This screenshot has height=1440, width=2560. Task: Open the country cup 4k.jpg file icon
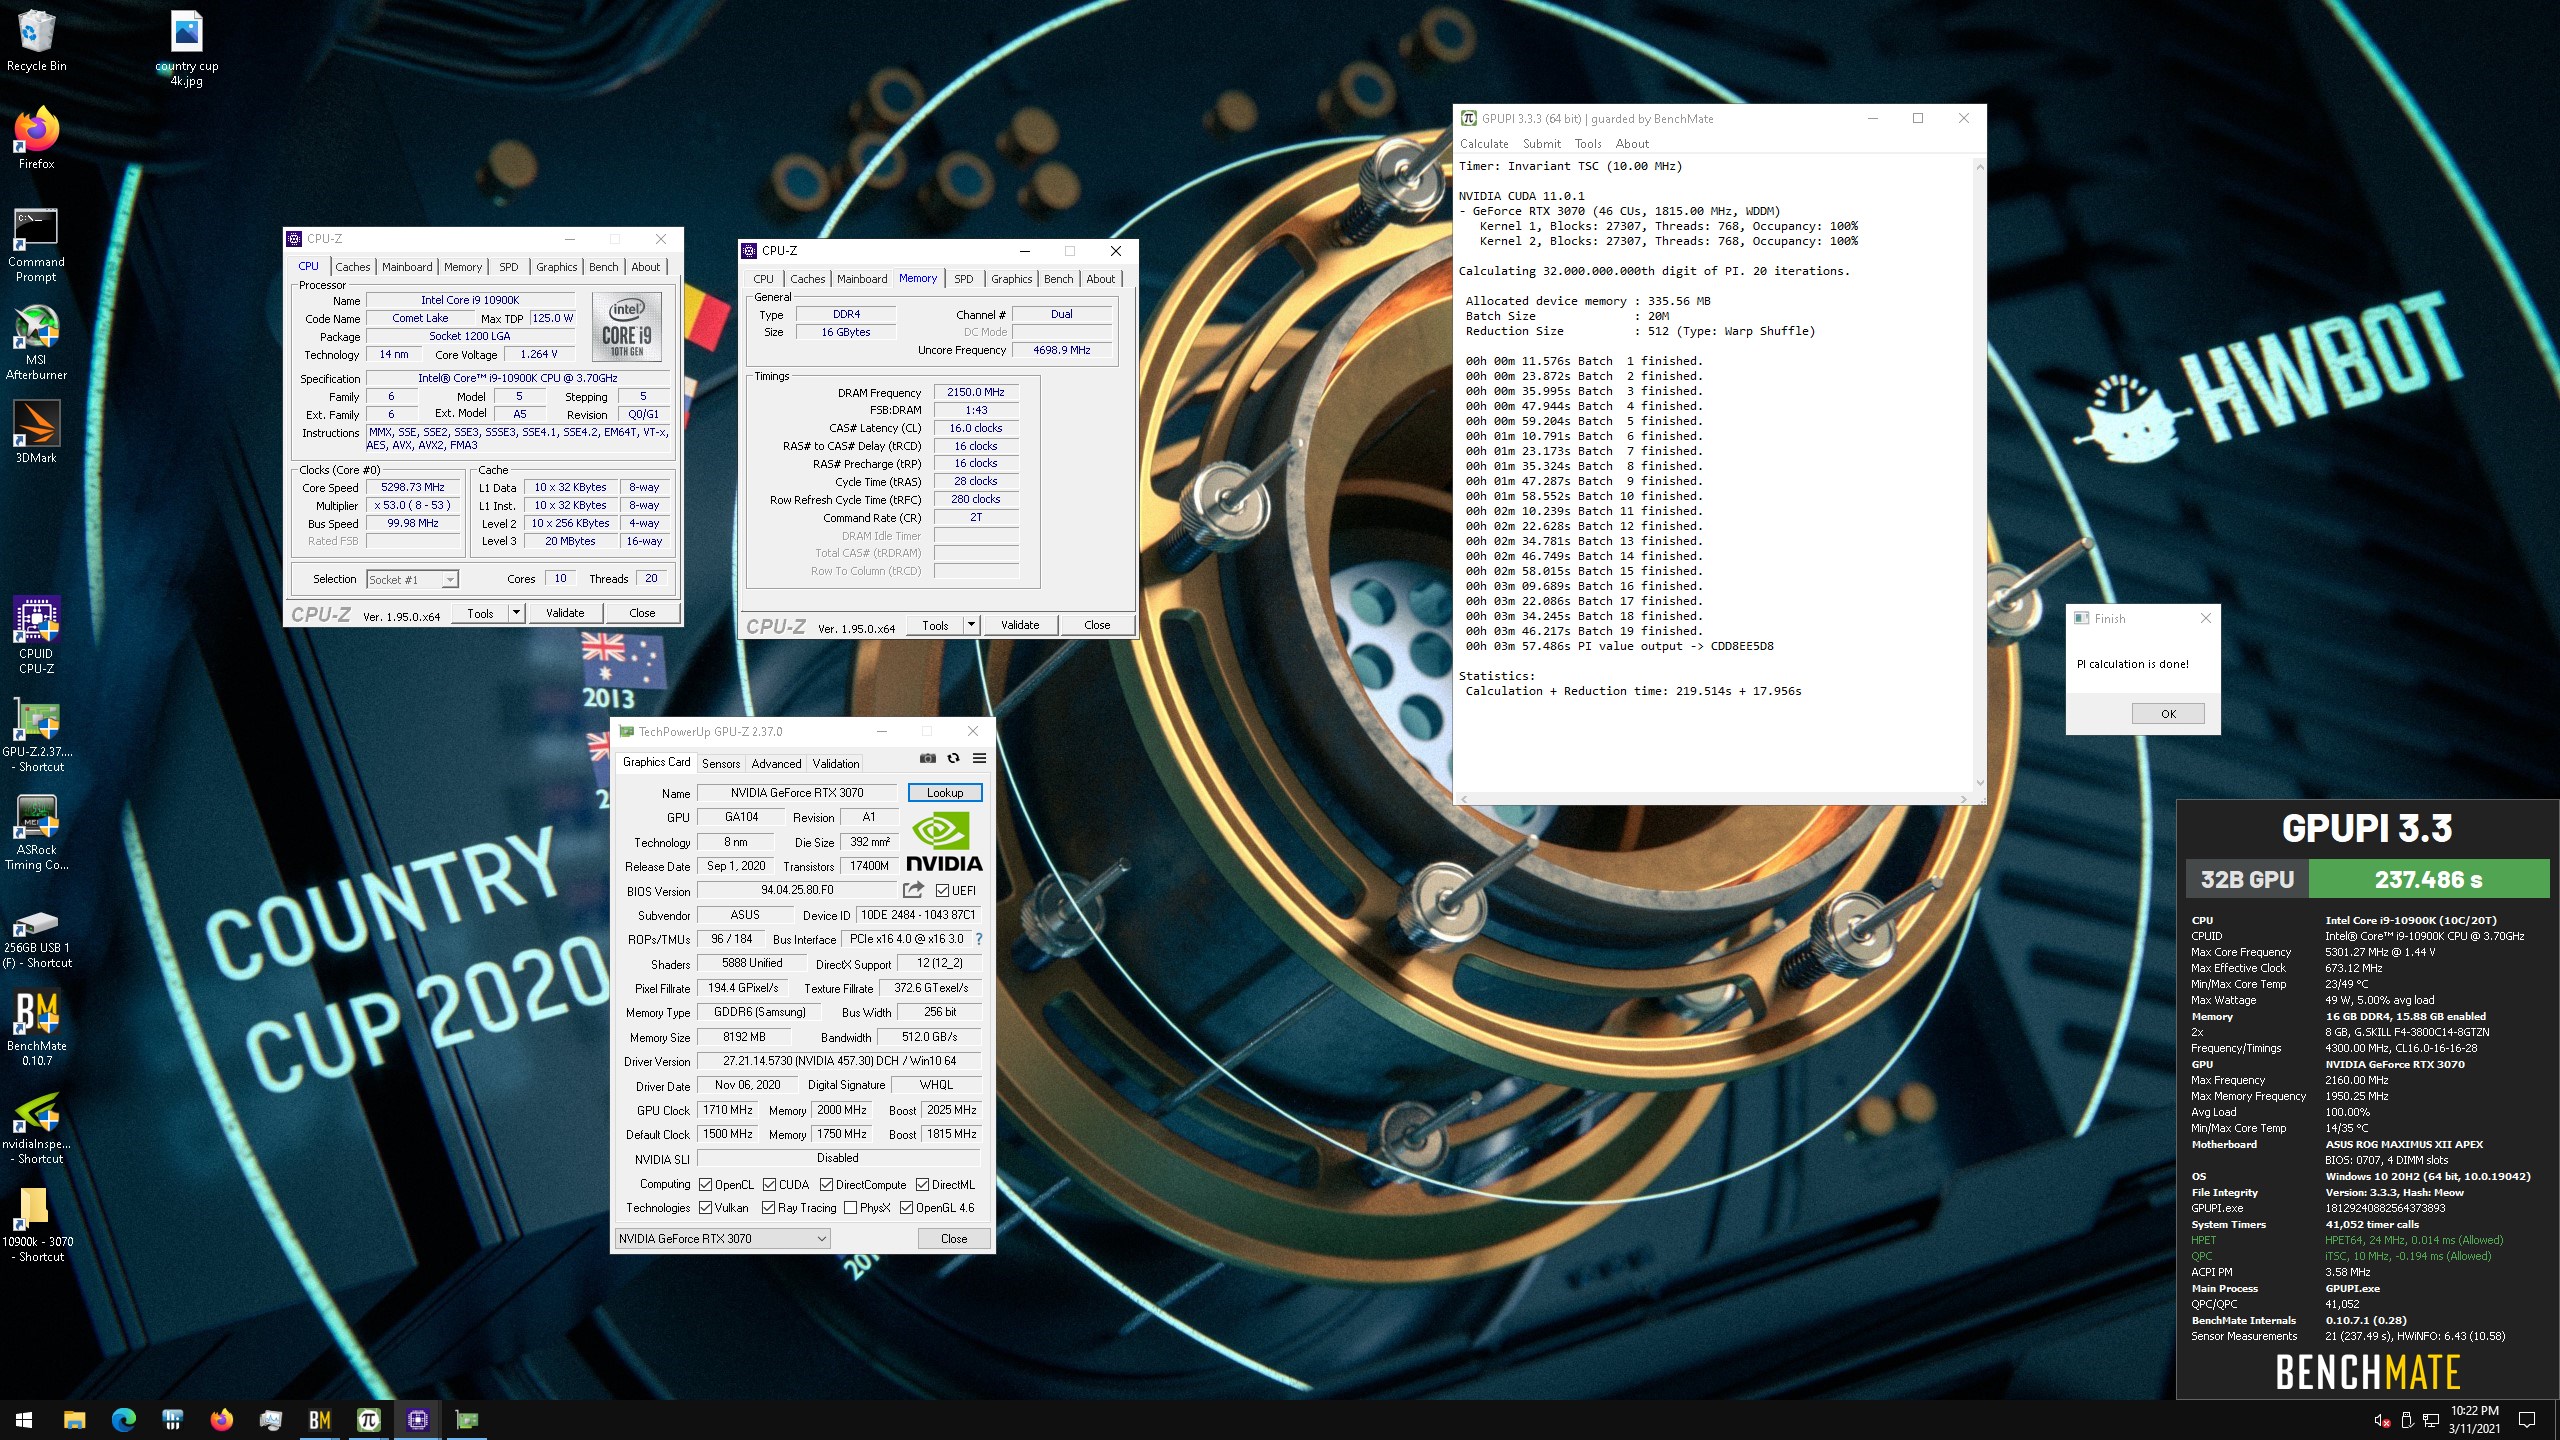tap(186, 49)
